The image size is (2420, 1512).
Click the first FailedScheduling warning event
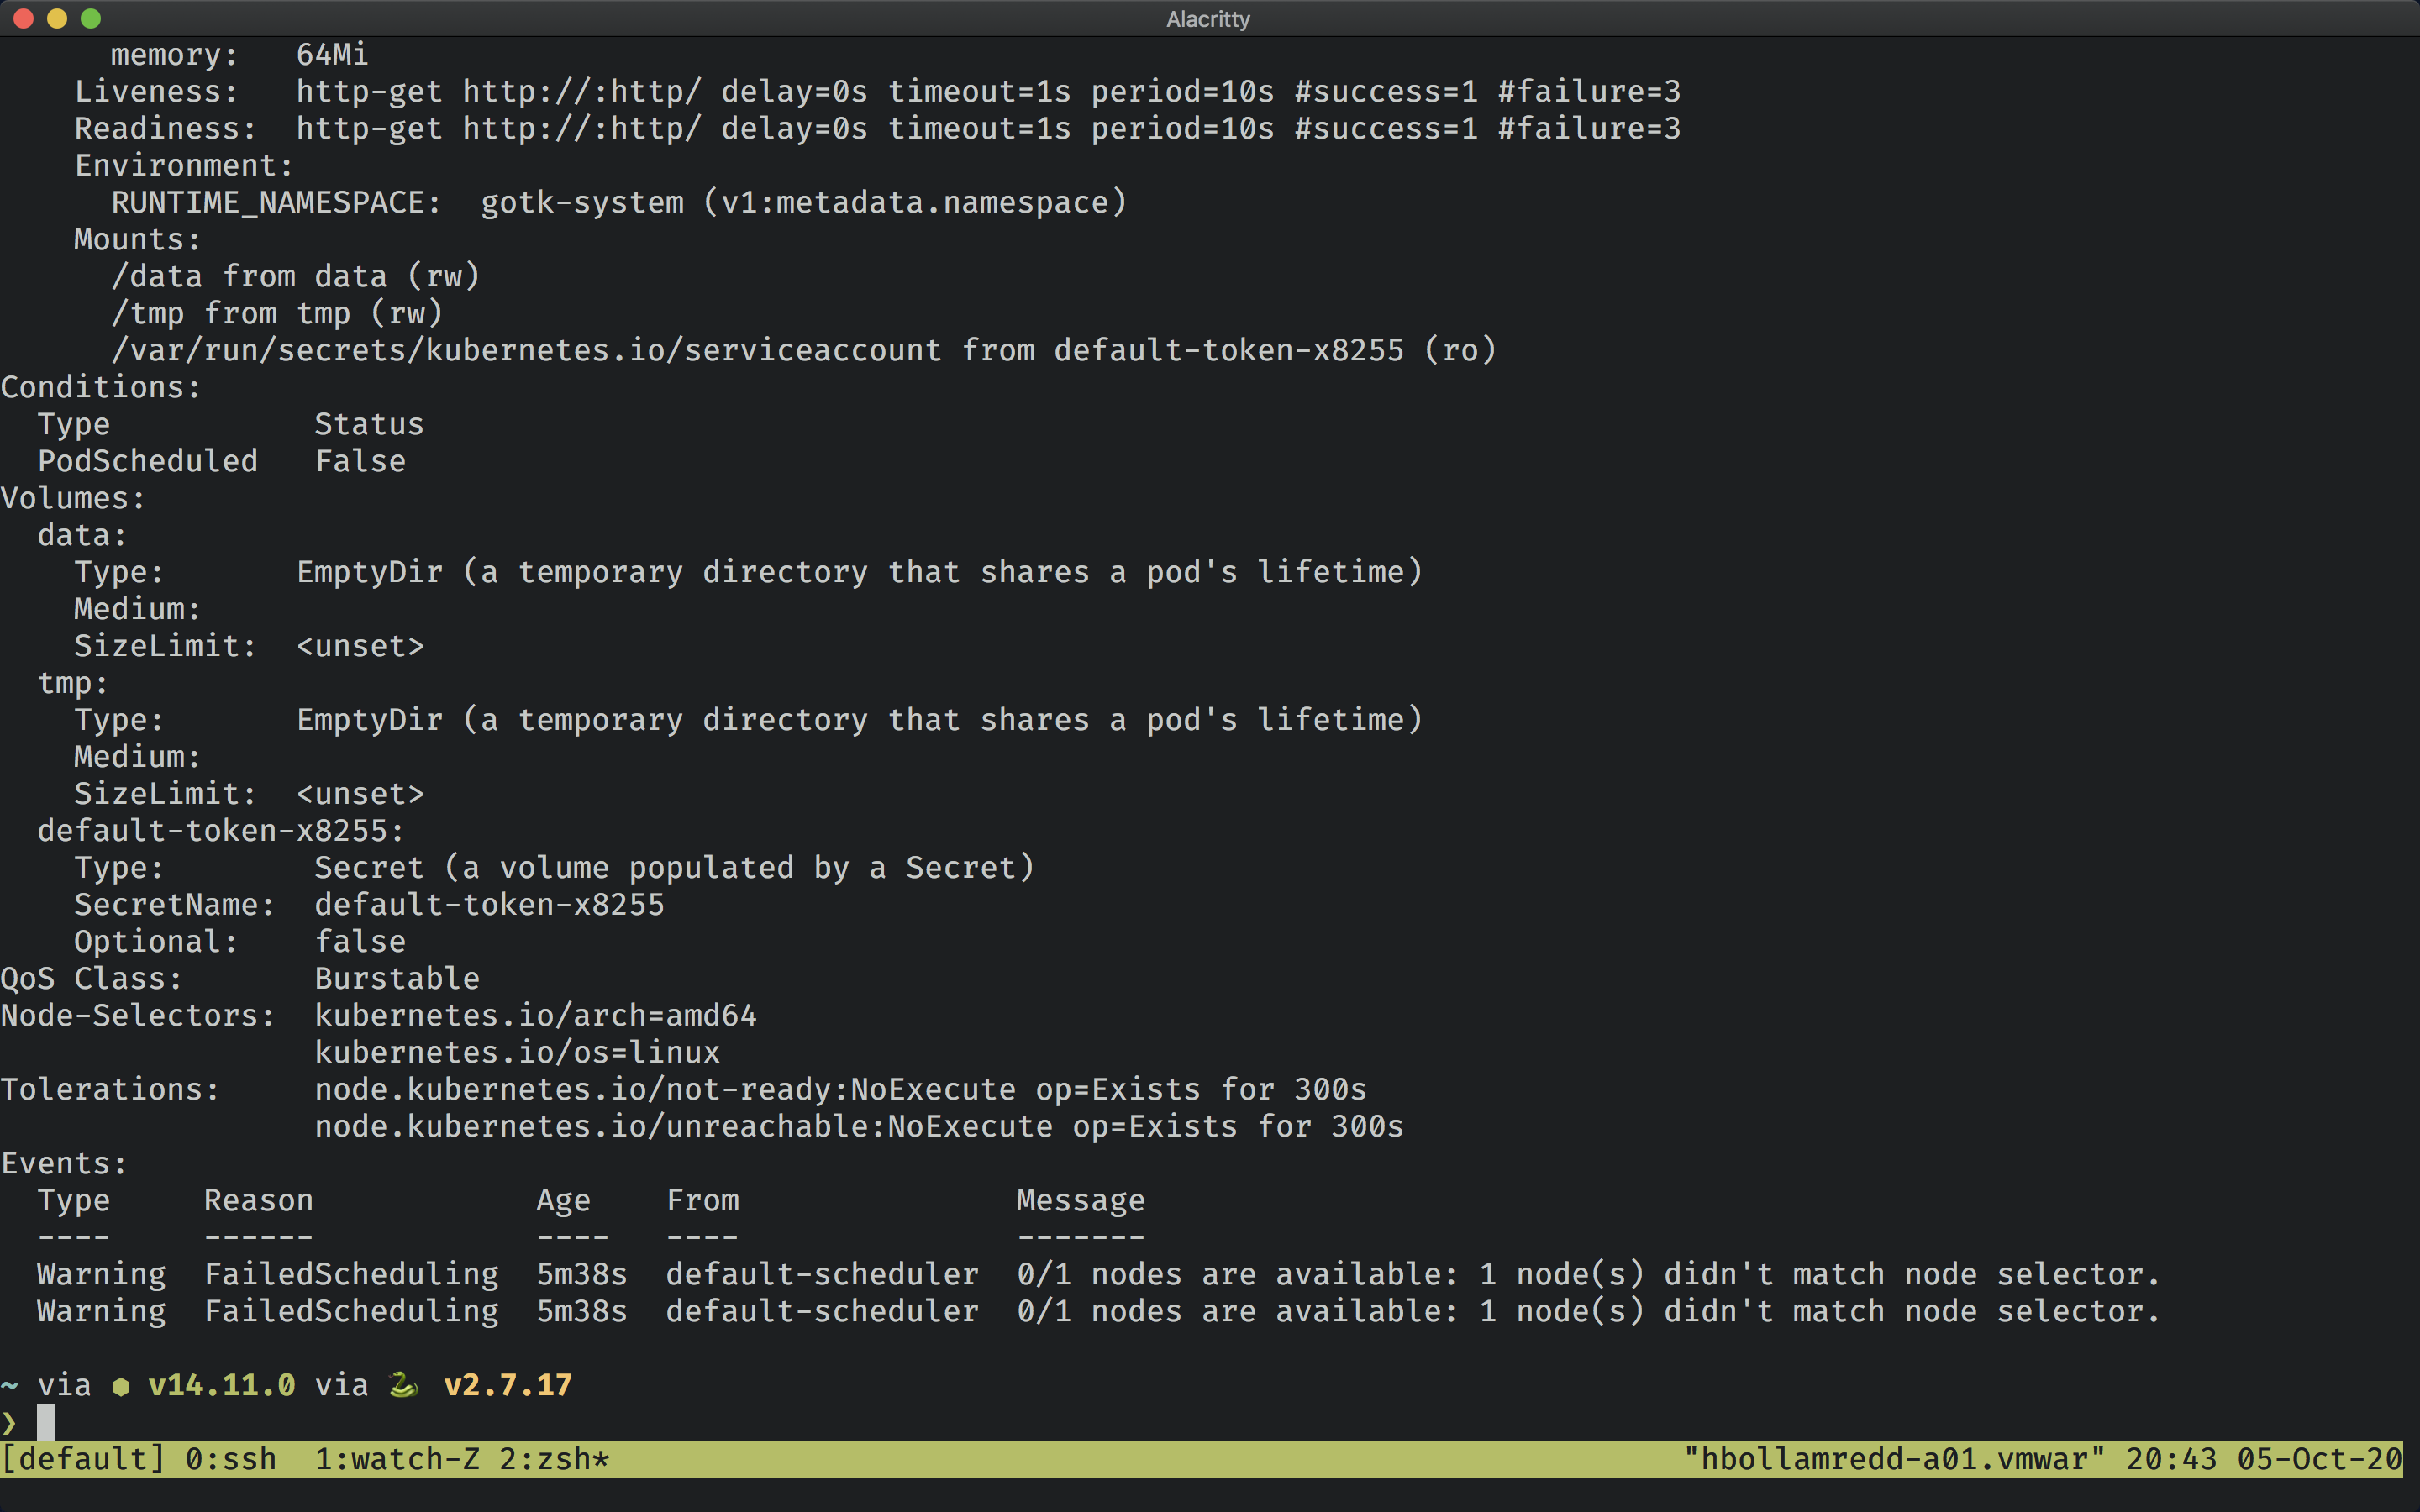351,1273
